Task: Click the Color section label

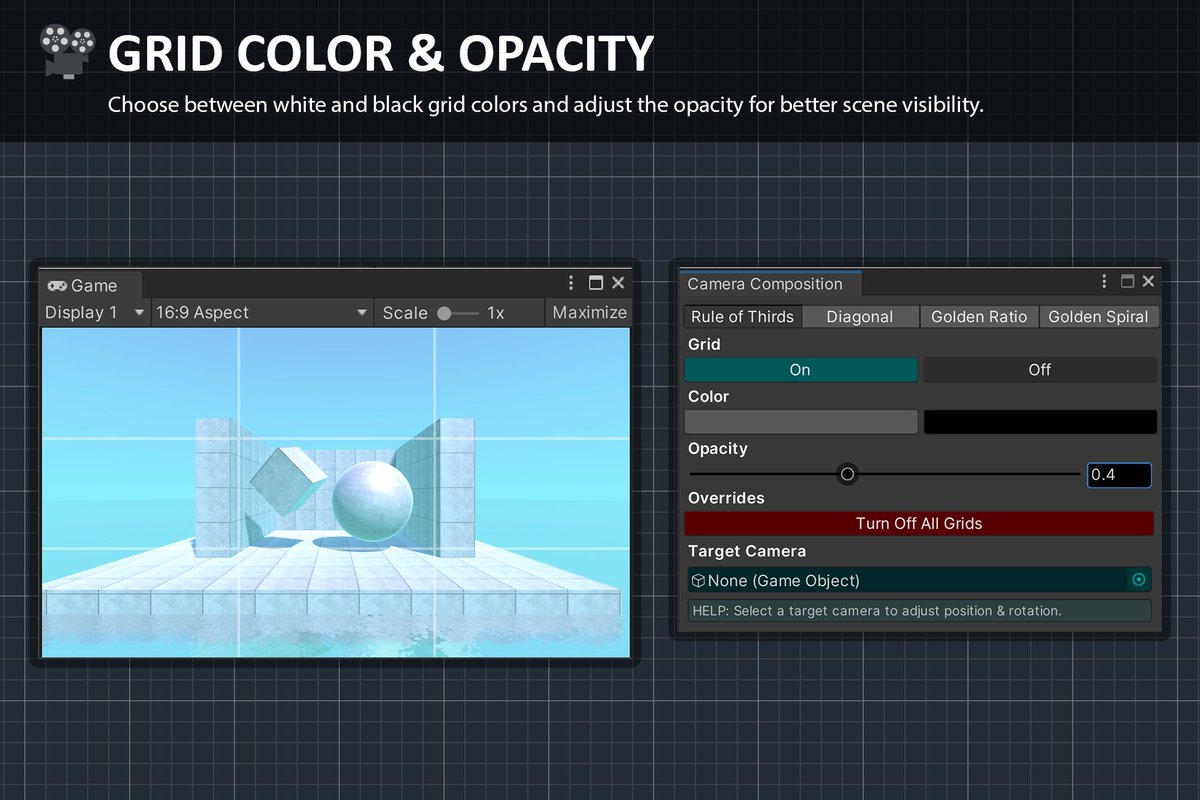Action: pos(708,396)
